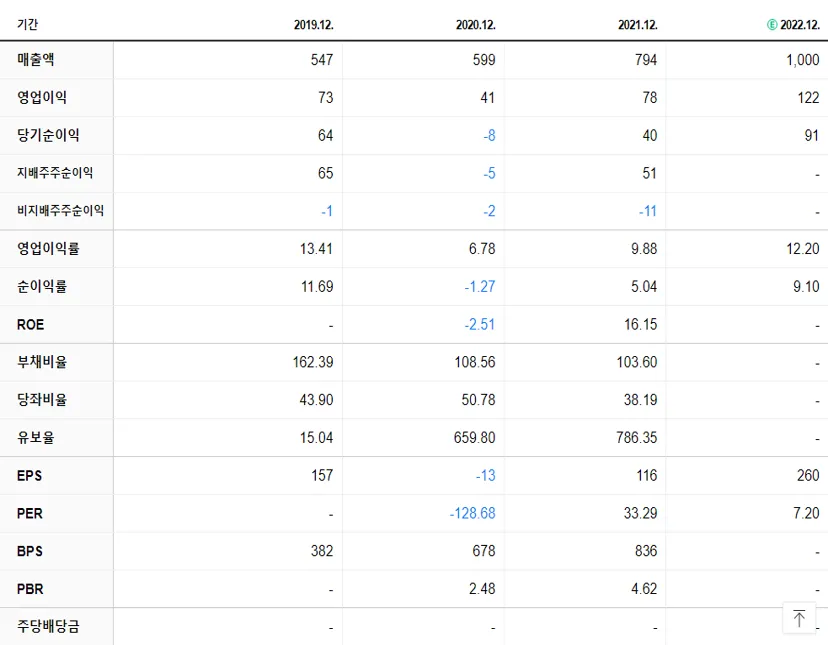Viewport: 828px width, 645px height.
Task: Click the 786.35 reserve ratio value
Action: point(637,437)
